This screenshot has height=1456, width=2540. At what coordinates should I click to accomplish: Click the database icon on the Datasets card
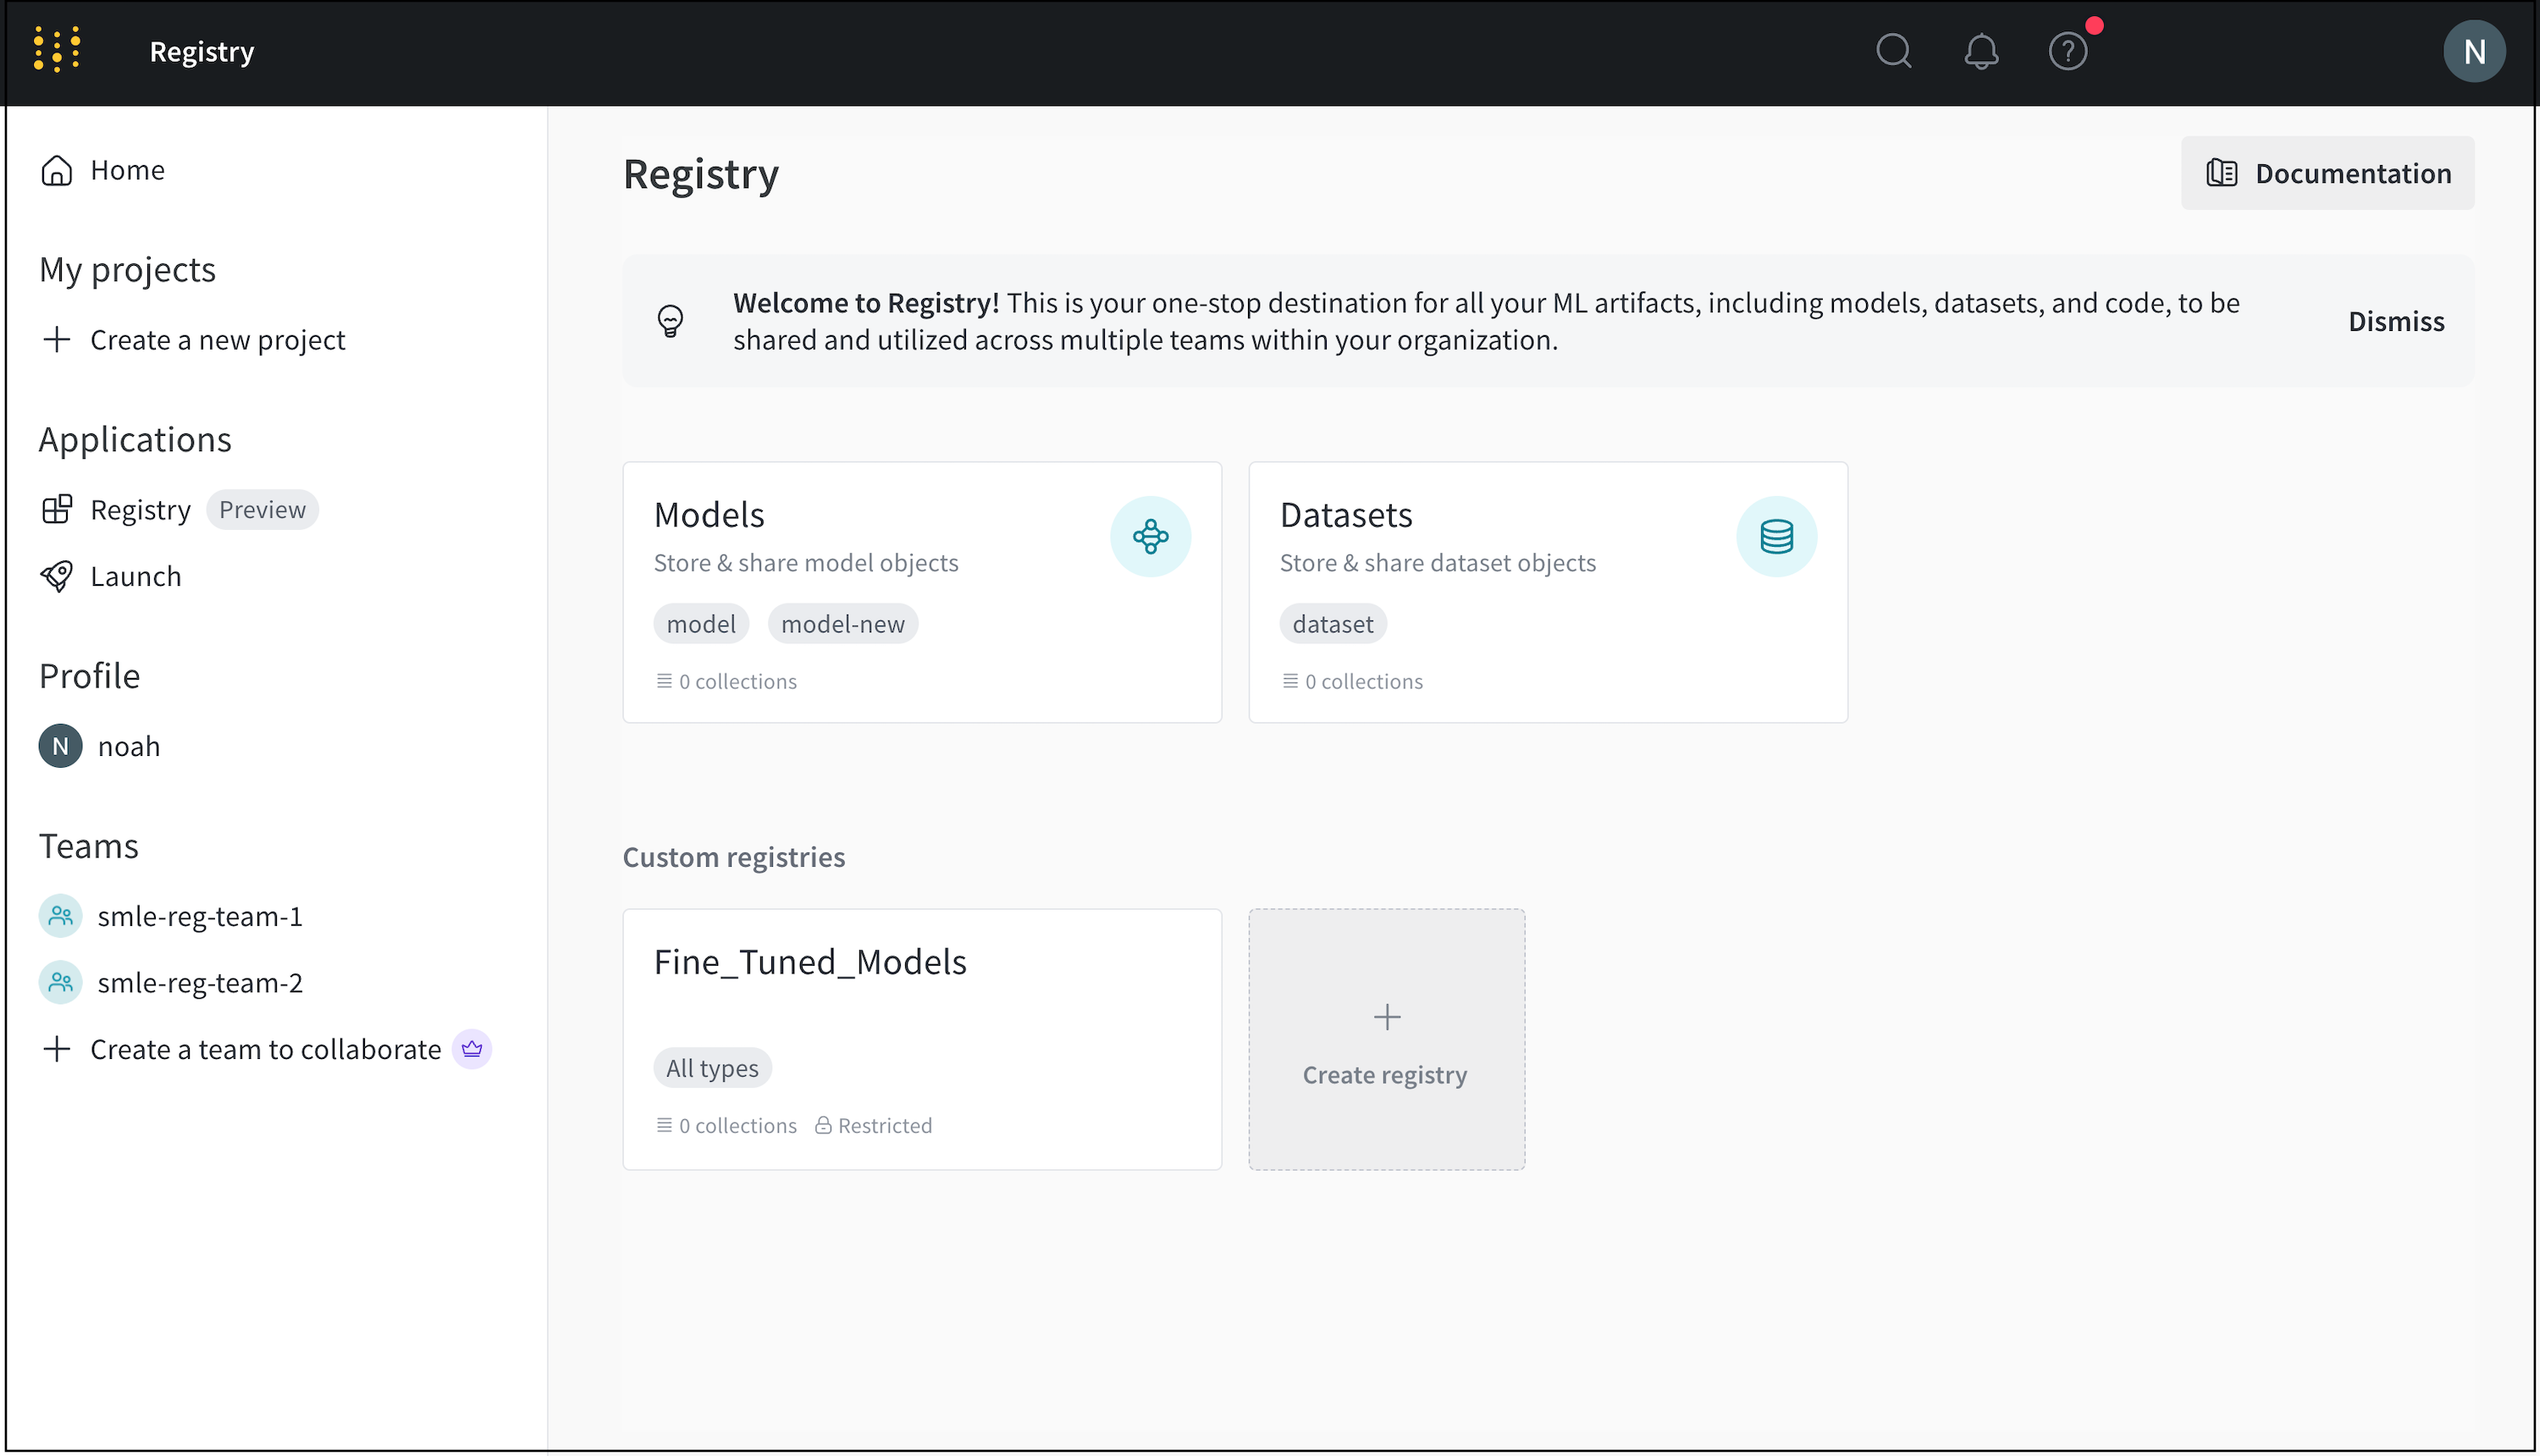pyautogui.click(x=1776, y=536)
